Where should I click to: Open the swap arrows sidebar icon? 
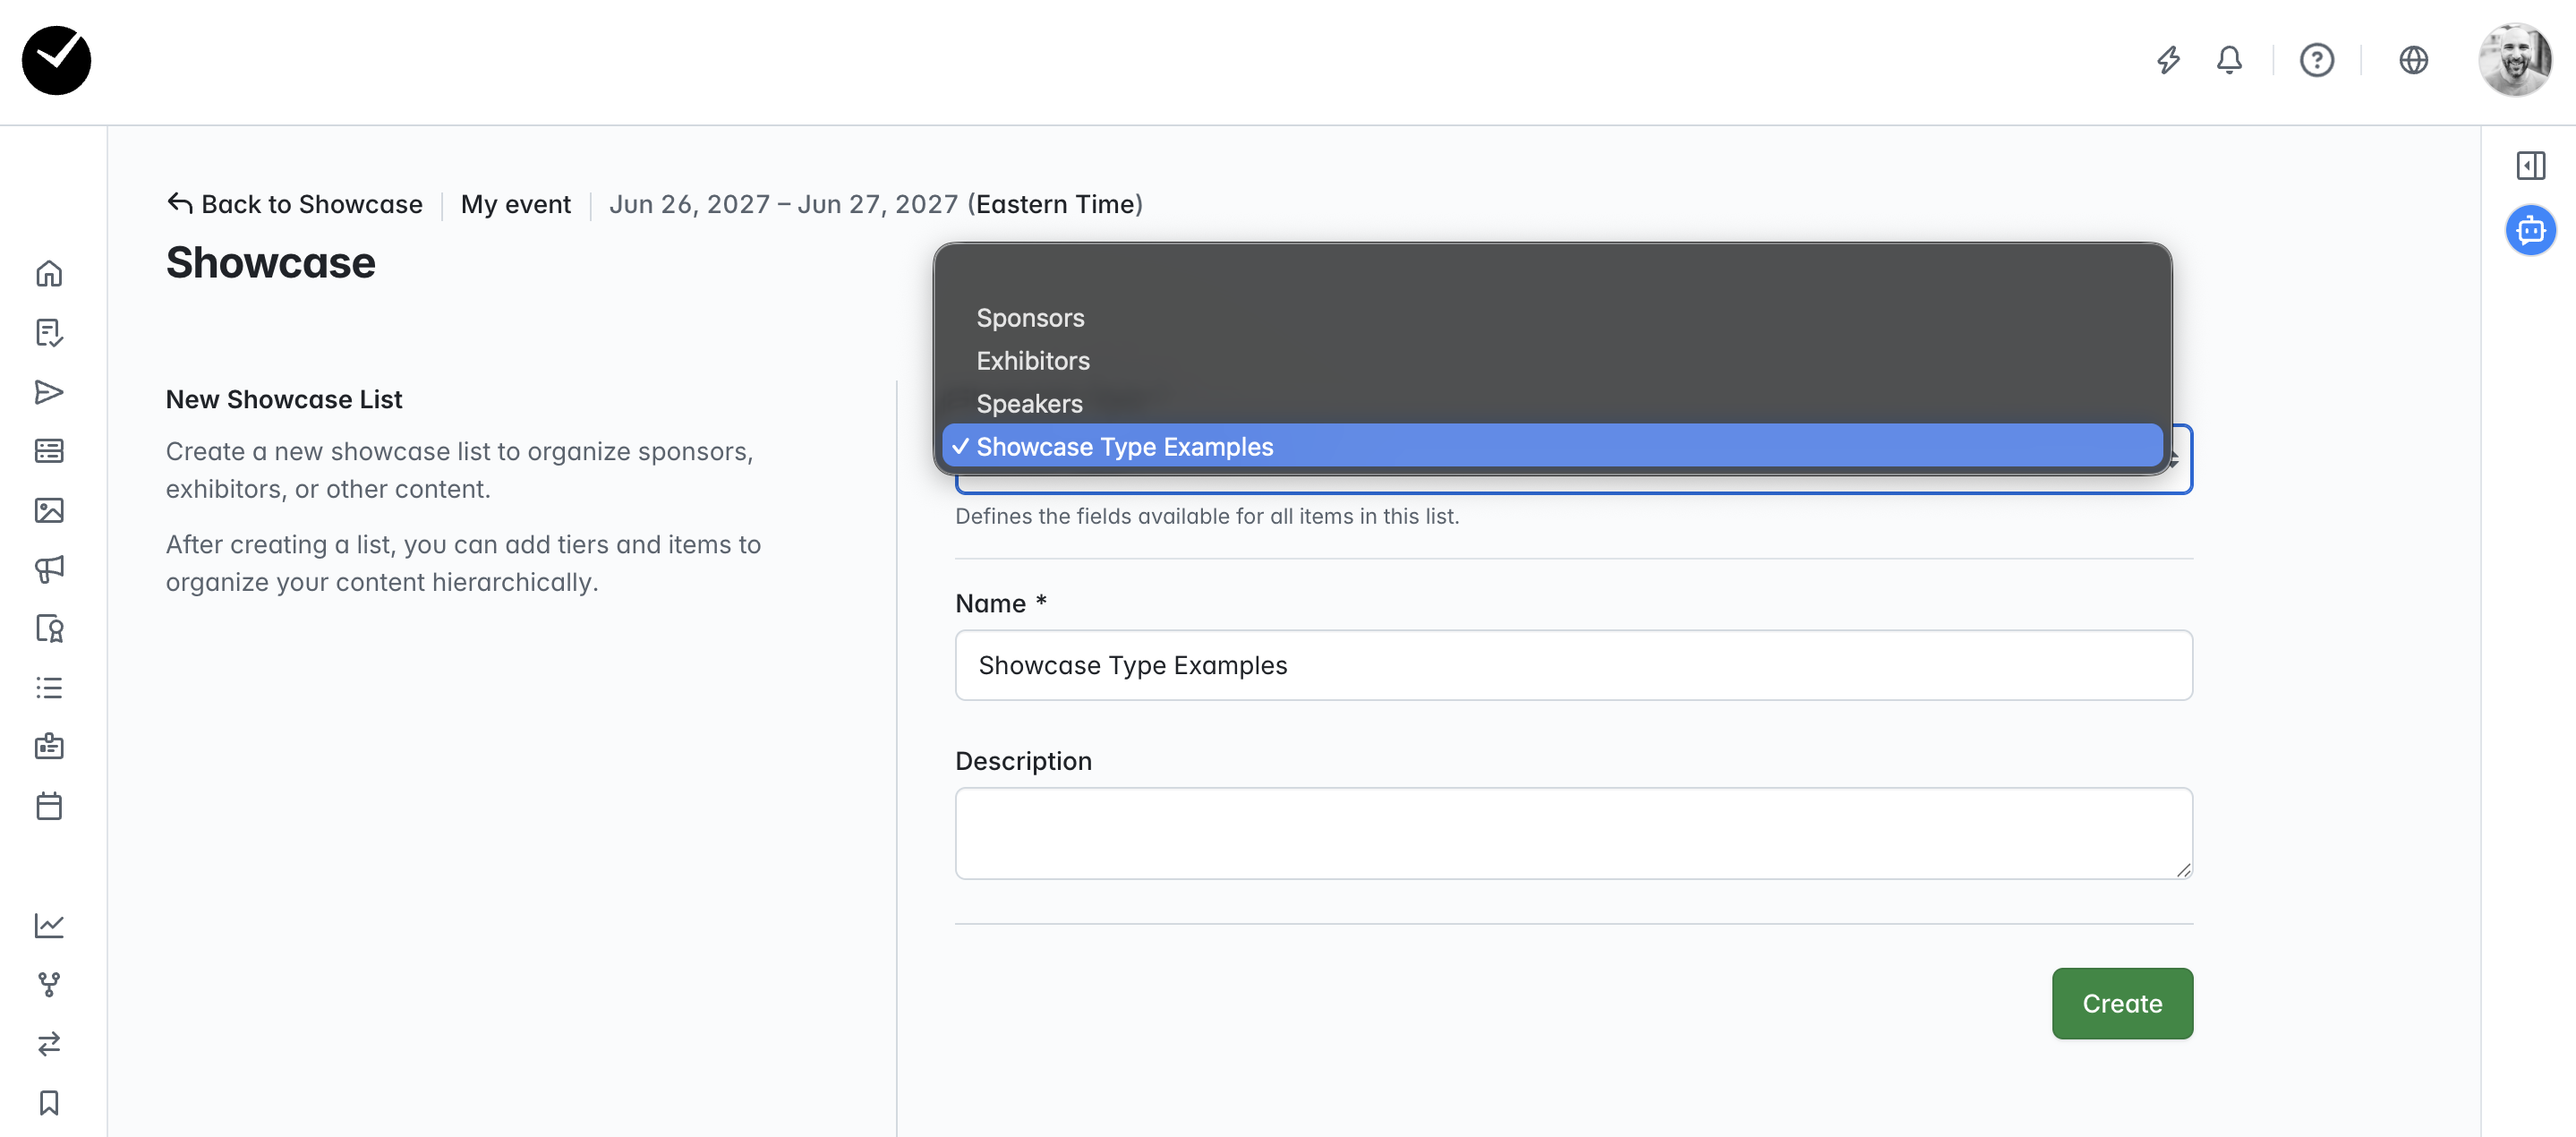coord(49,1044)
